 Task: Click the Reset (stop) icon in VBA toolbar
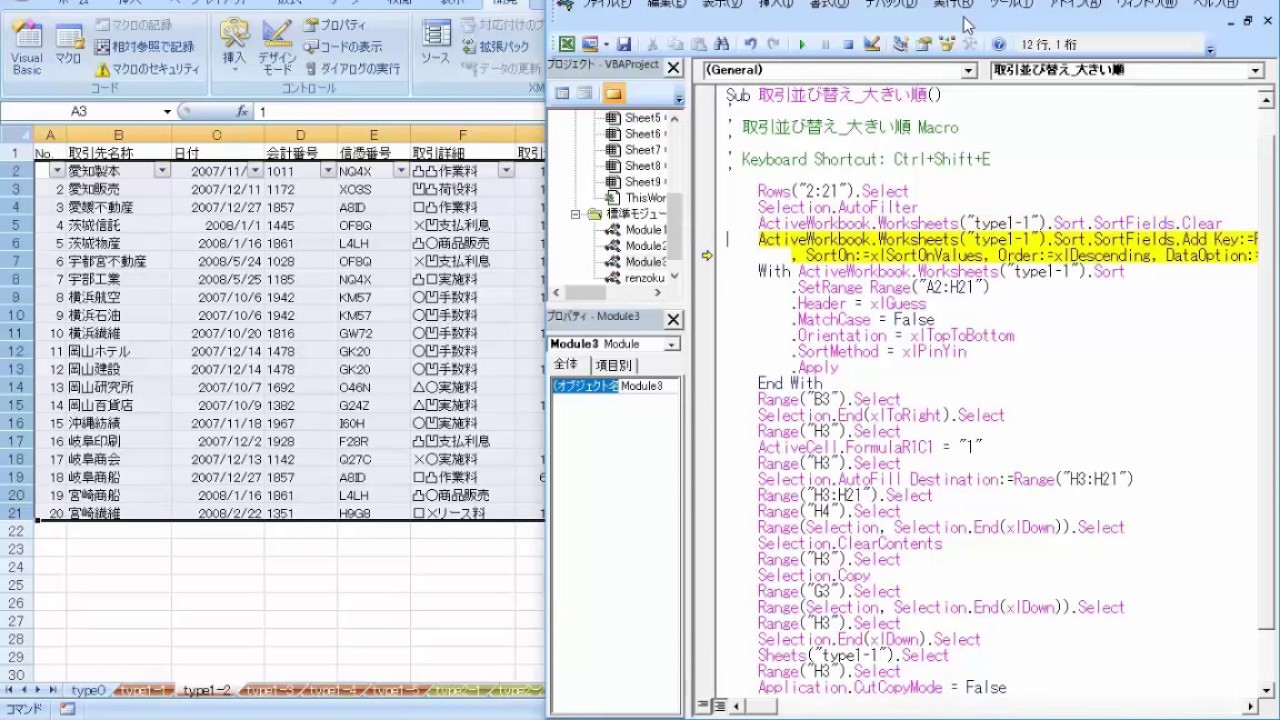848,44
